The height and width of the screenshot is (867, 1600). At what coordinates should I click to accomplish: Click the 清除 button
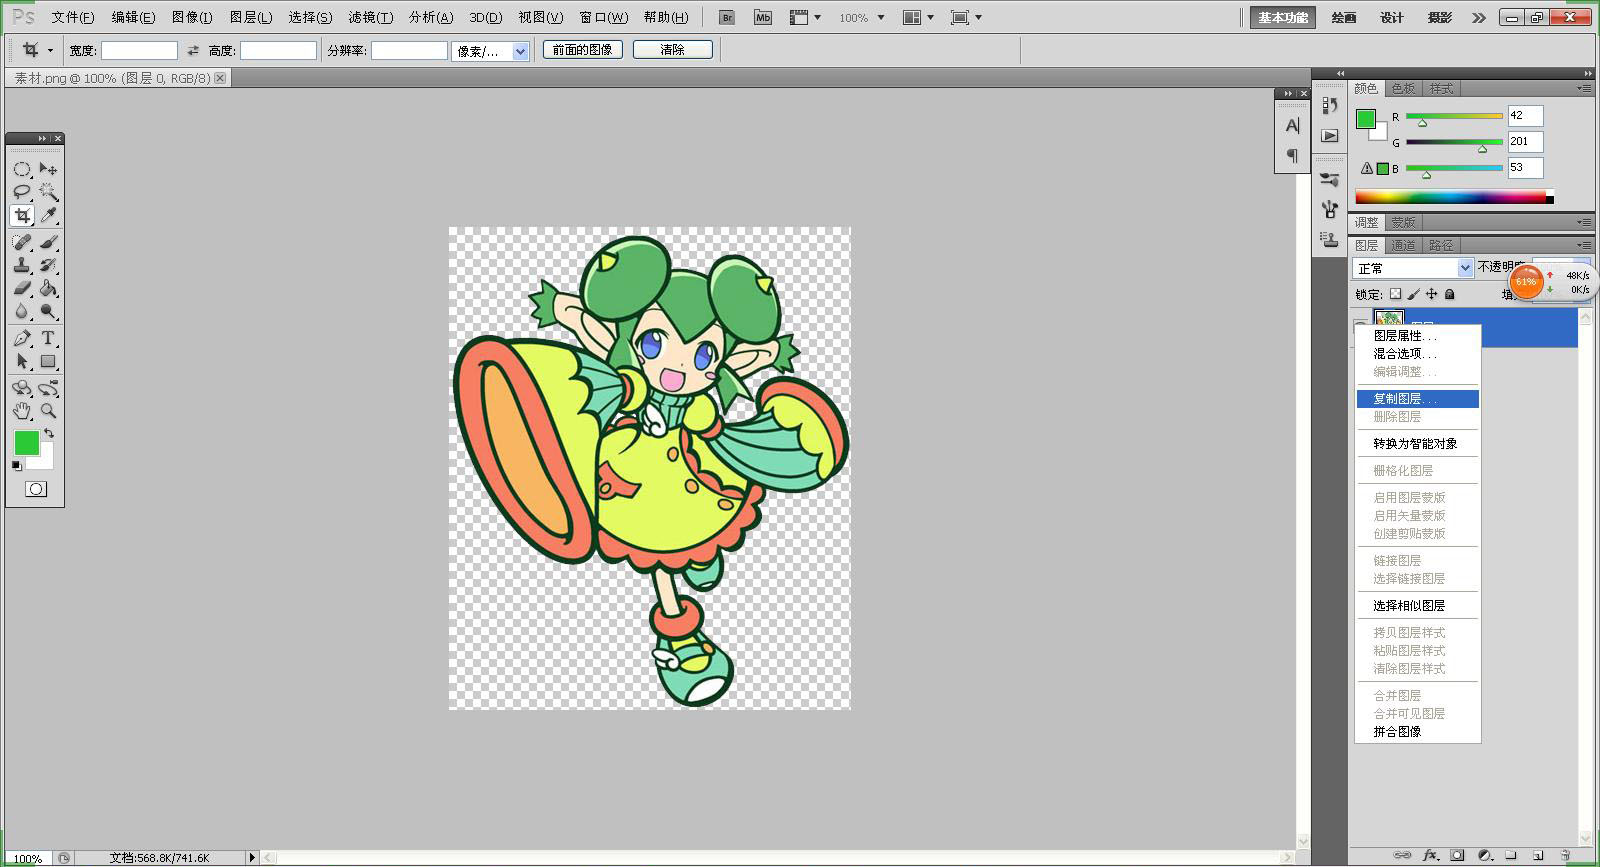(x=673, y=49)
